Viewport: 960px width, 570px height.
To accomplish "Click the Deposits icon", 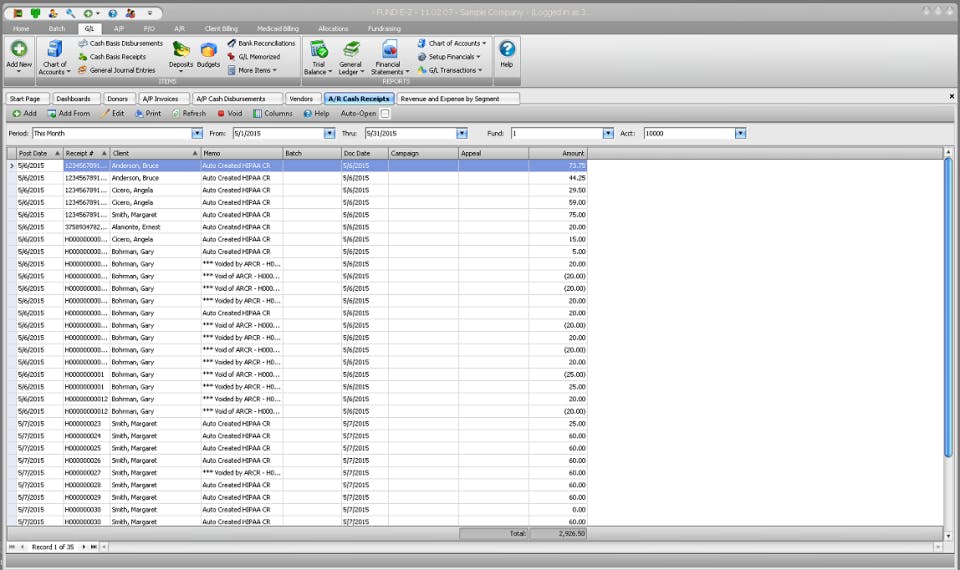I will [181, 50].
